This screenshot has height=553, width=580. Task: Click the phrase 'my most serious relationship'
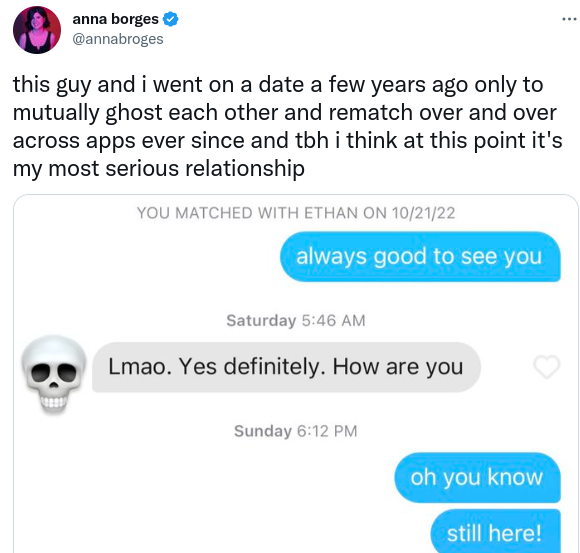pos(159,169)
